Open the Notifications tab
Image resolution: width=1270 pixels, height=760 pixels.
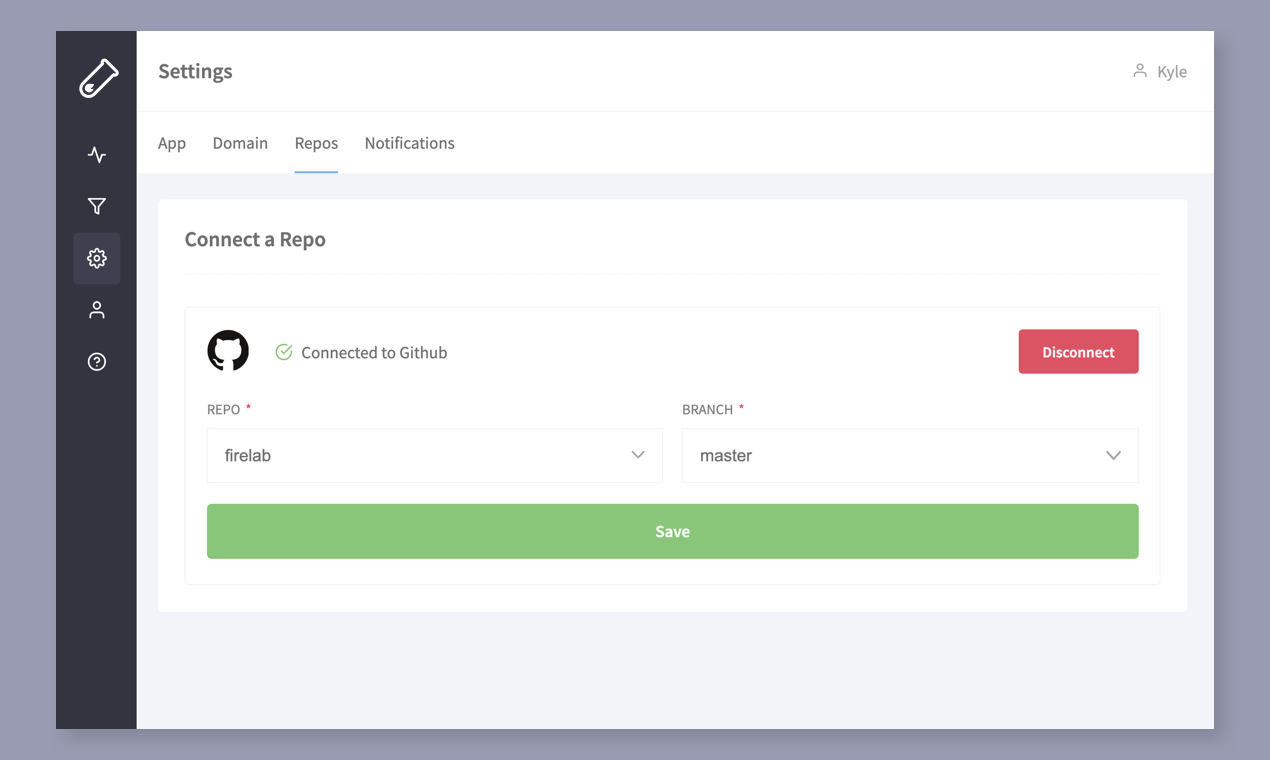pos(410,143)
